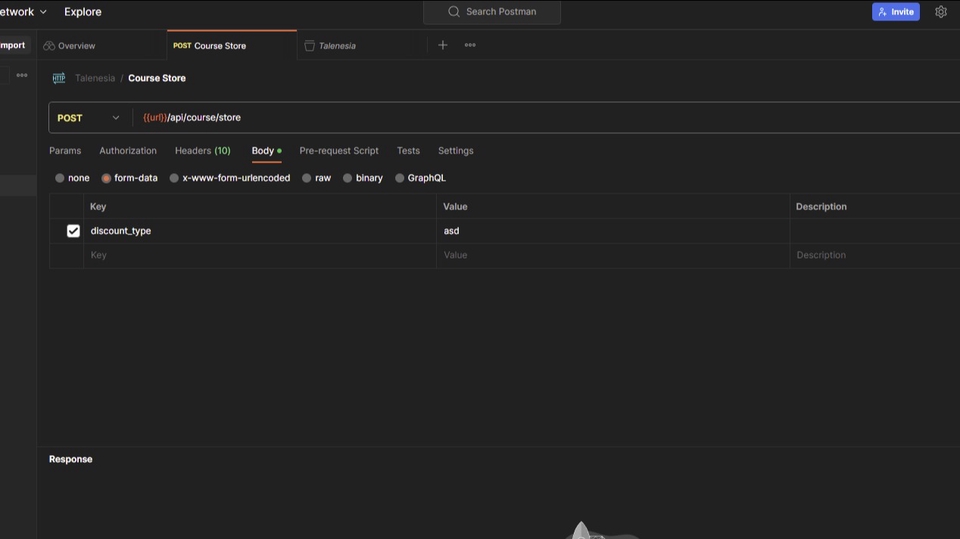Open tab options ellipsis next to plus
960x539 pixels.
tap(470, 45)
